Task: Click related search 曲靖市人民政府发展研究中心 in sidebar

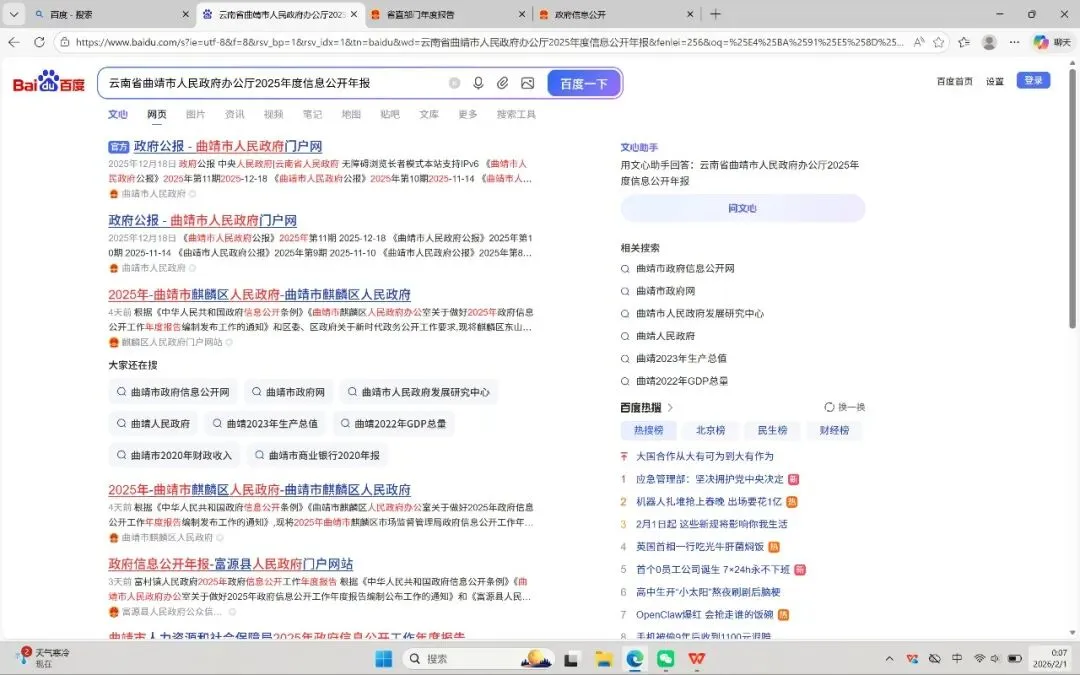Action: [700, 313]
